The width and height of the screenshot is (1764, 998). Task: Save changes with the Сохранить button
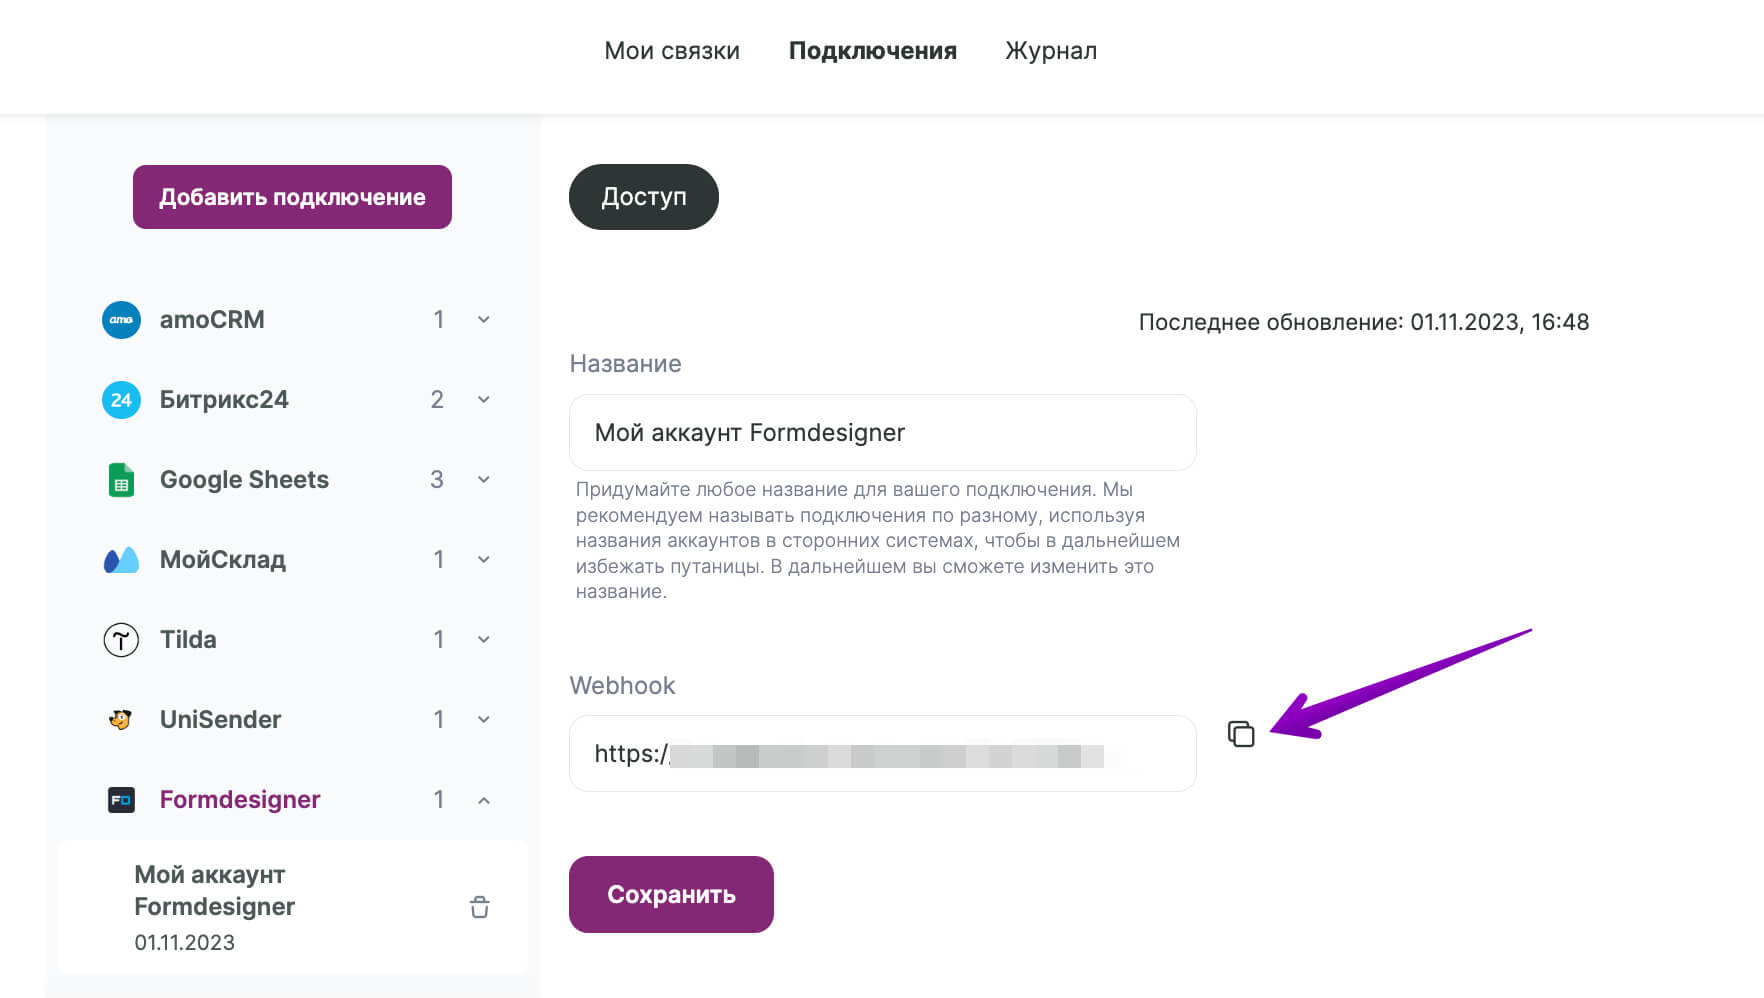(x=671, y=894)
